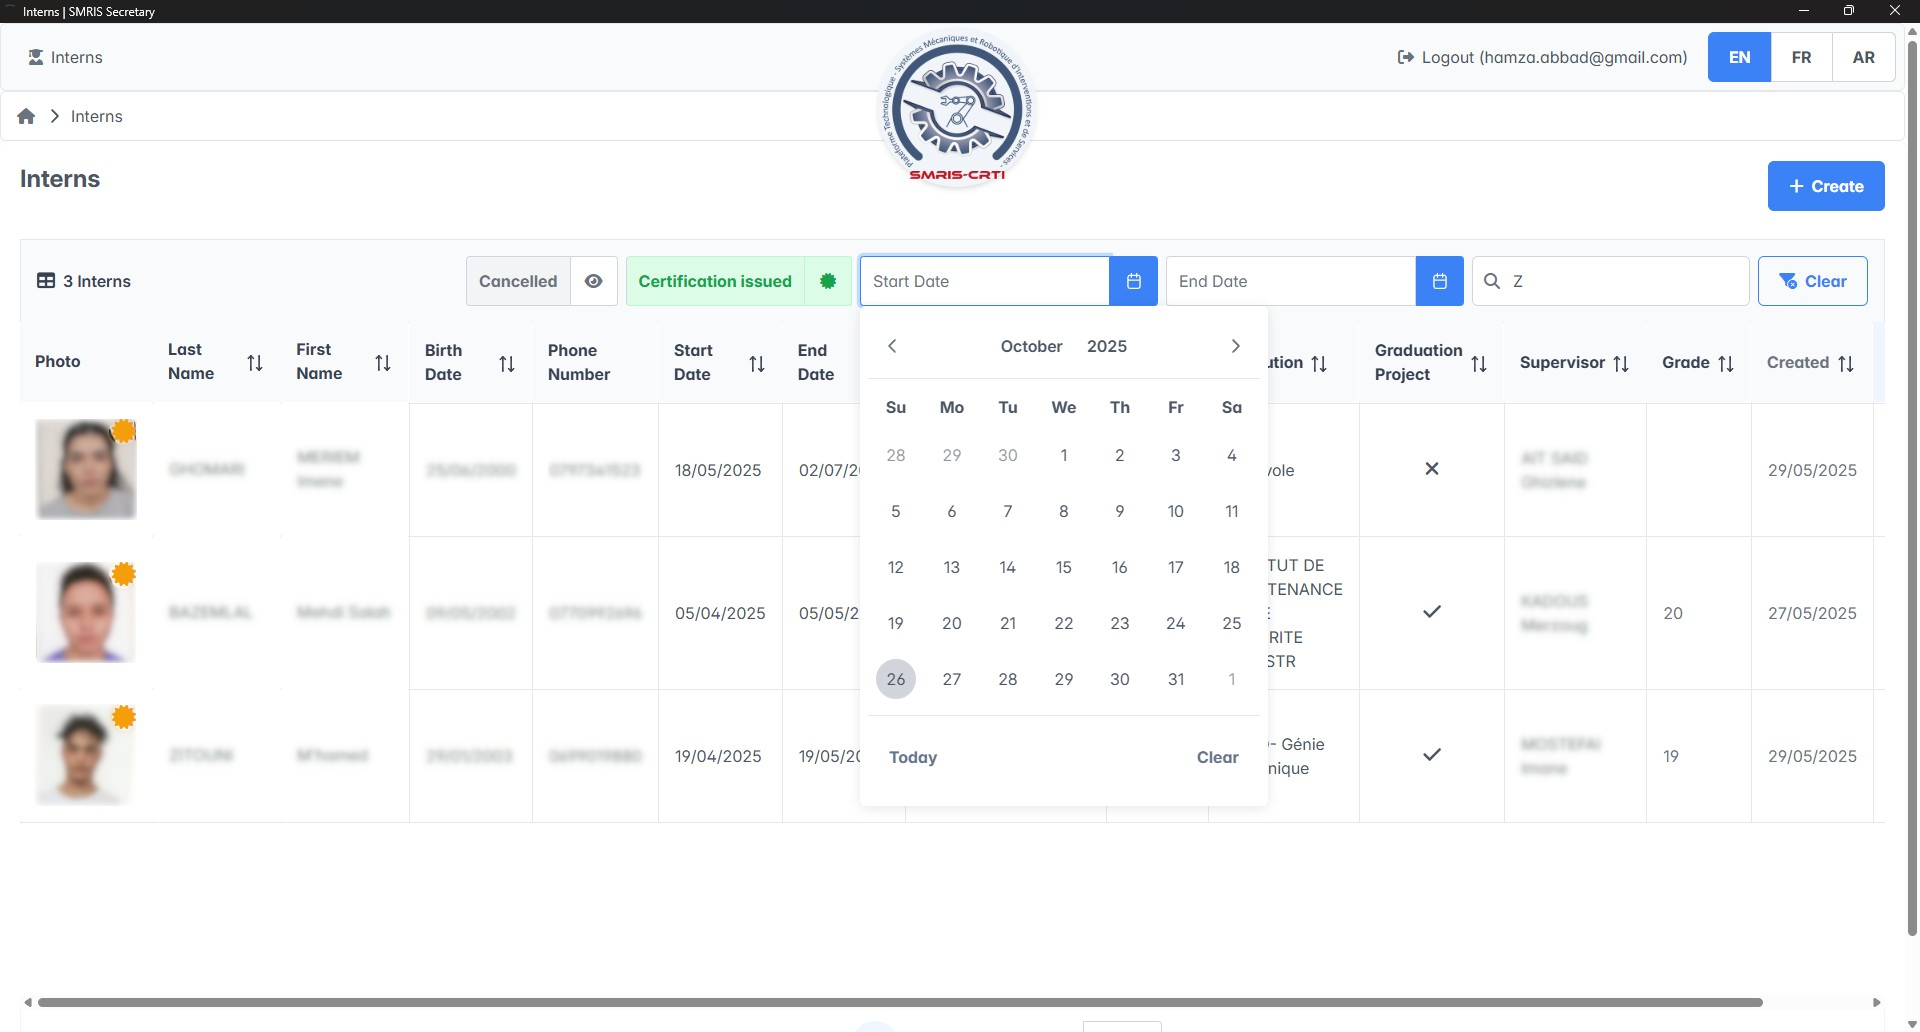Select October 10 in the calendar

[x=1176, y=511]
